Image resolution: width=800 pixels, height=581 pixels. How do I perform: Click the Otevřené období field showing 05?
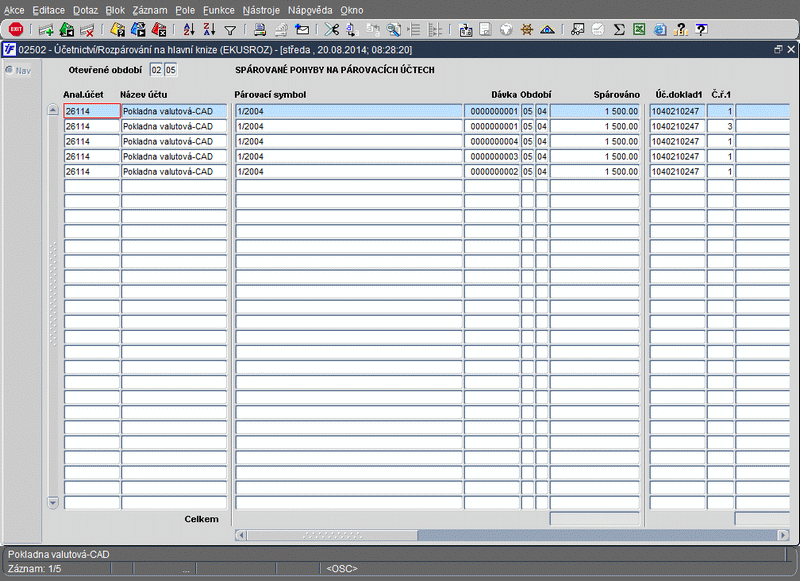170,70
